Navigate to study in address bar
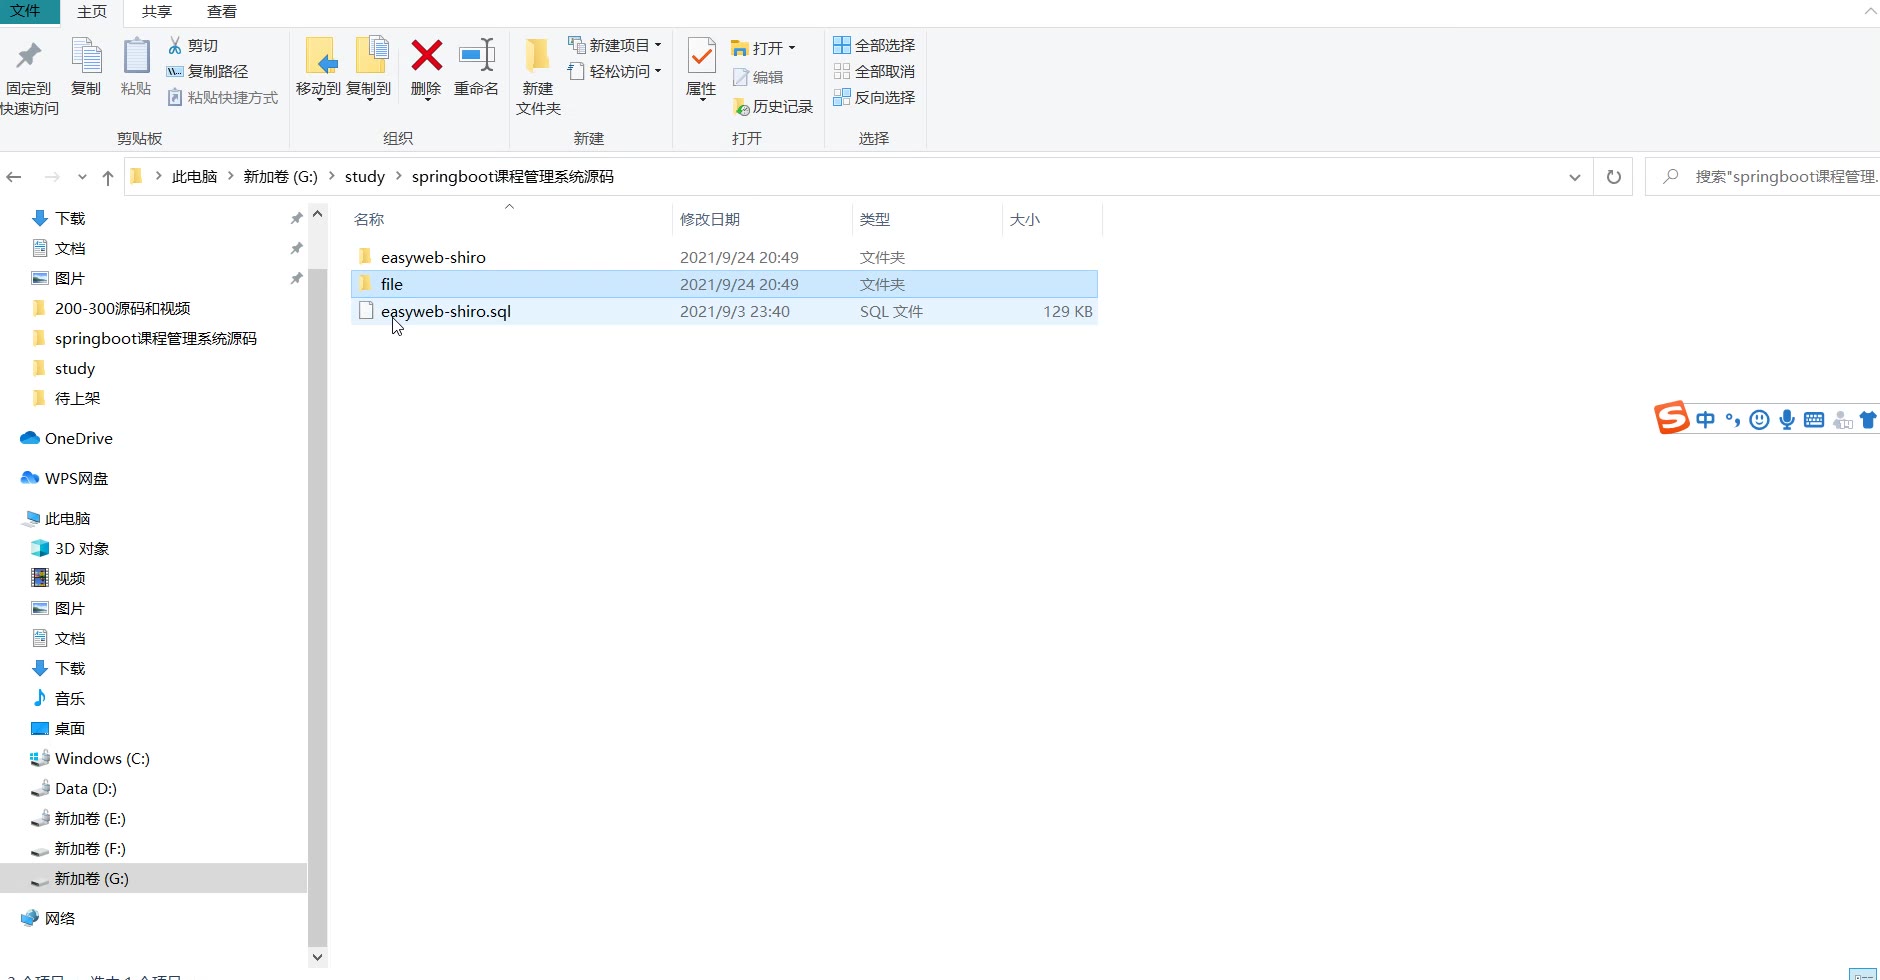1880x980 pixels. point(365,176)
